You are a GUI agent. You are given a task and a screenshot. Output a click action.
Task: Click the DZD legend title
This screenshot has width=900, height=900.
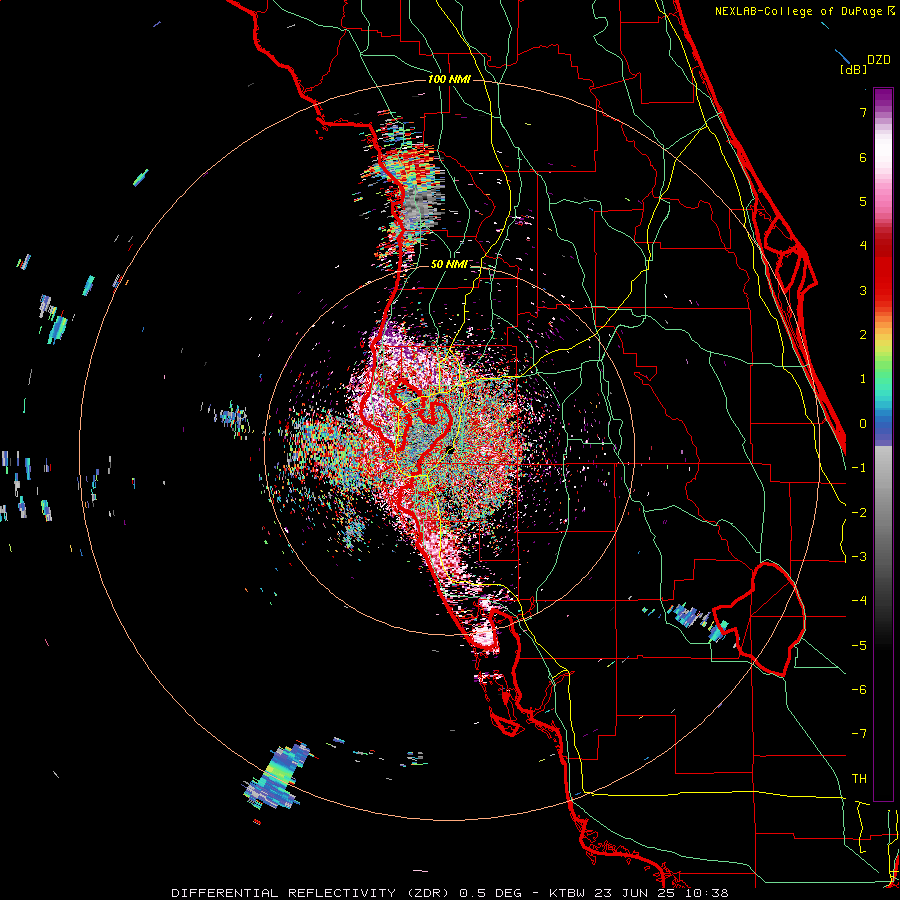pos(879,60)
